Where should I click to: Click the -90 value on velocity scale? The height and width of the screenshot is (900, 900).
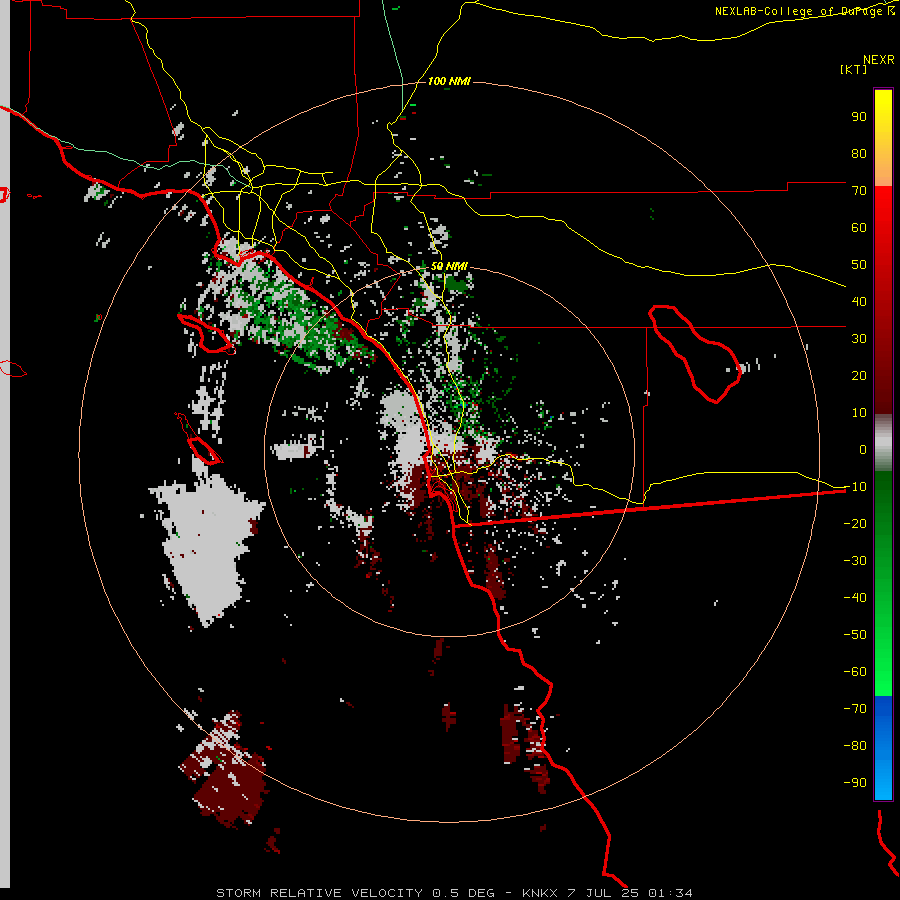[855, 783]
